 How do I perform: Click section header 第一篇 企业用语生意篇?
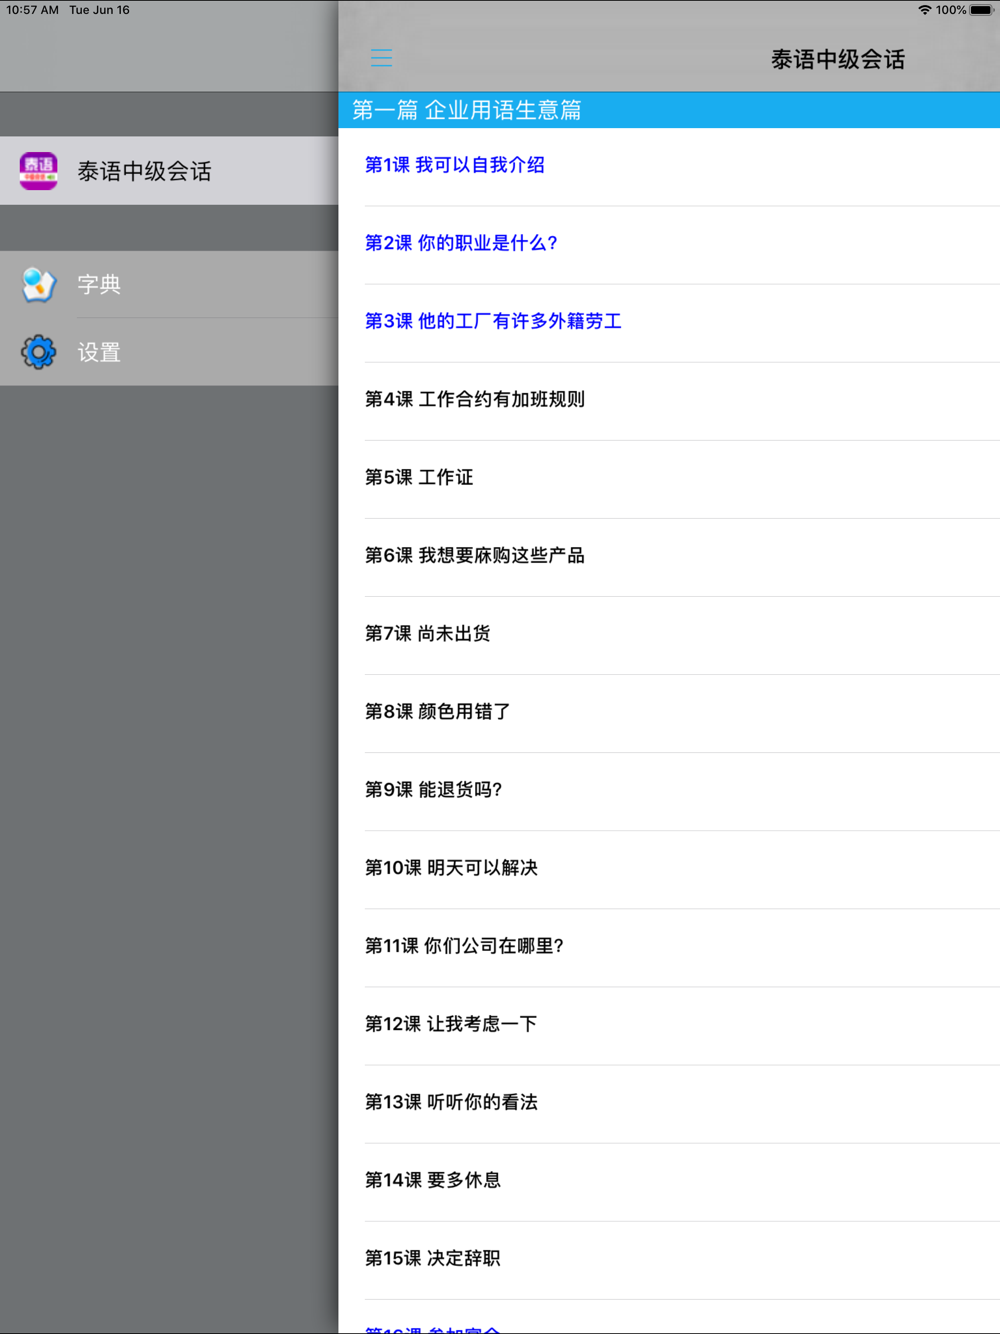[x=669, y=110]
